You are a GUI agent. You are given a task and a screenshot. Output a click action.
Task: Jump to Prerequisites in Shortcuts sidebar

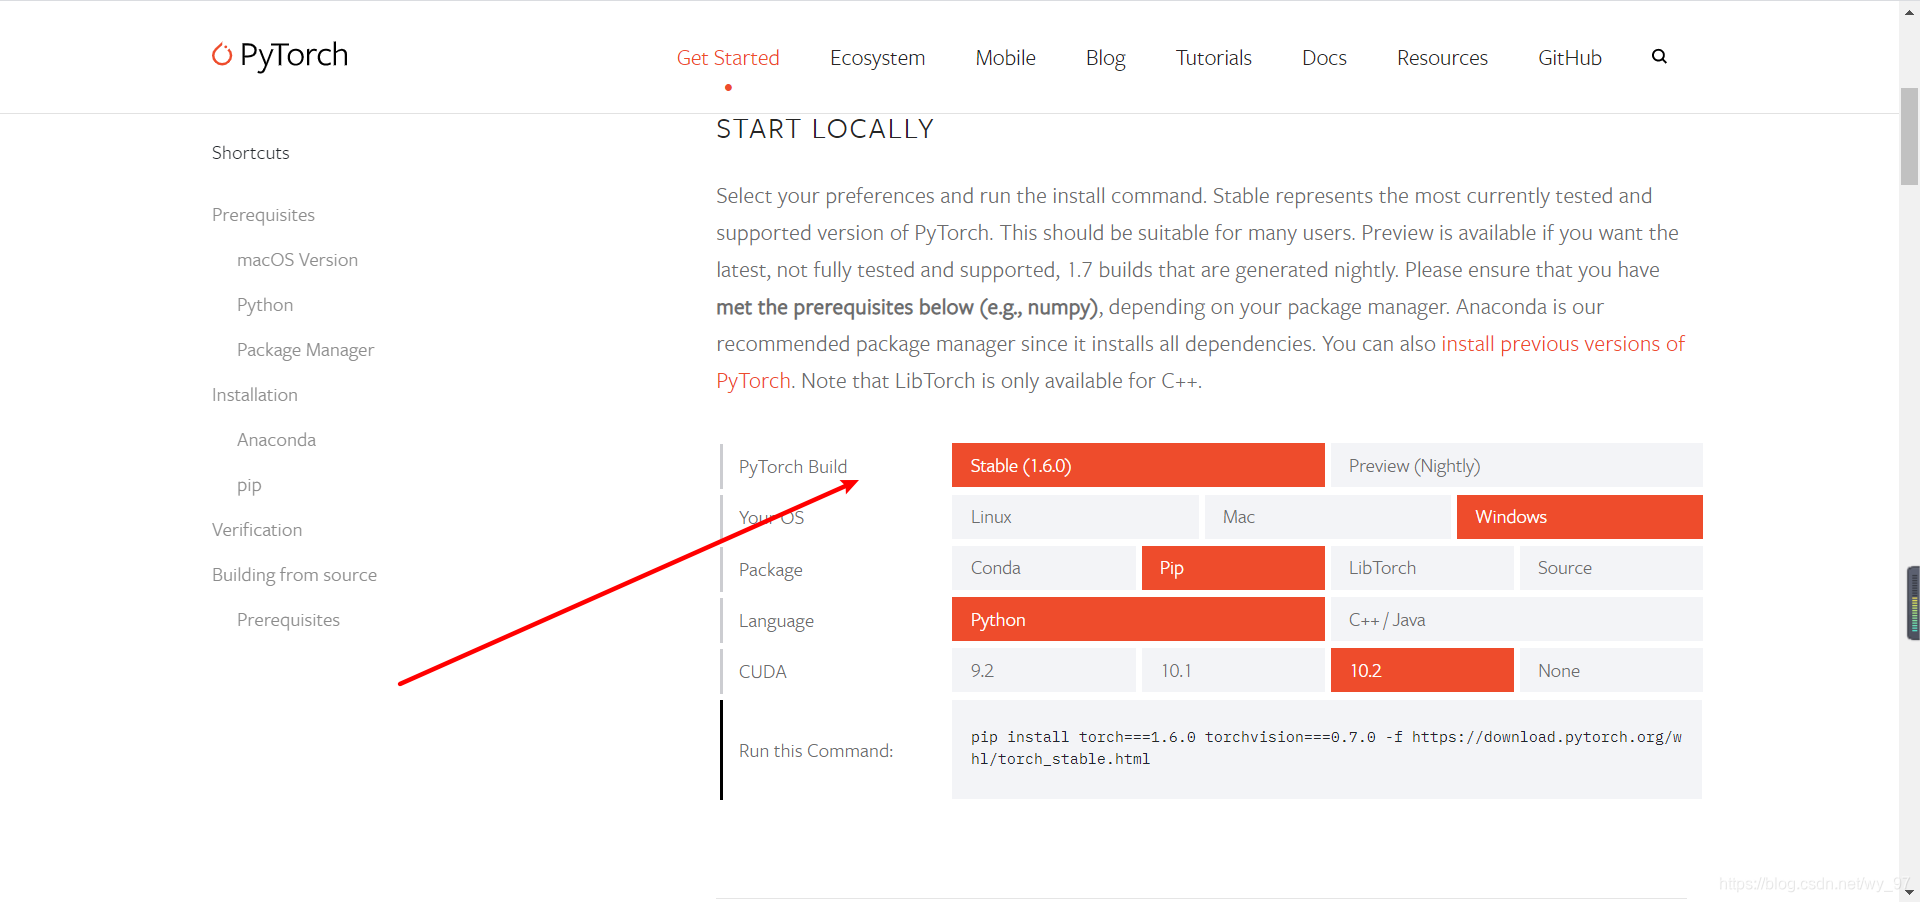[263, 215]
